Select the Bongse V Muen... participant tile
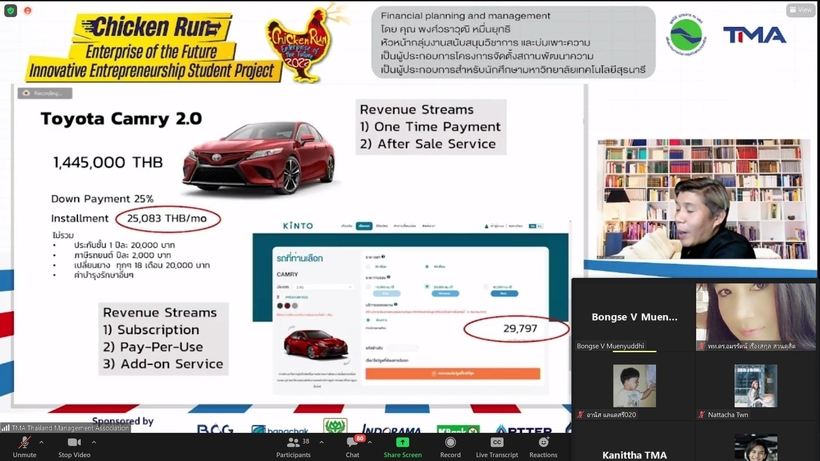 point(634,317)
